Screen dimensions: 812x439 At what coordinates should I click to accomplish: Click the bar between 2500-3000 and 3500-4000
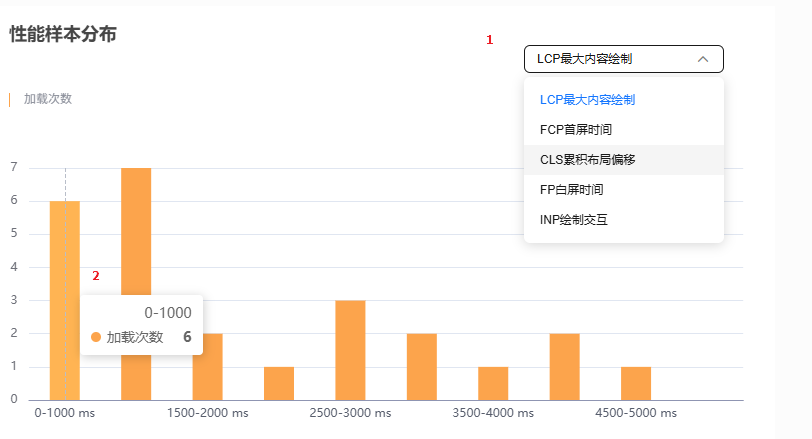pyautogui.click(x=422, y=367)
